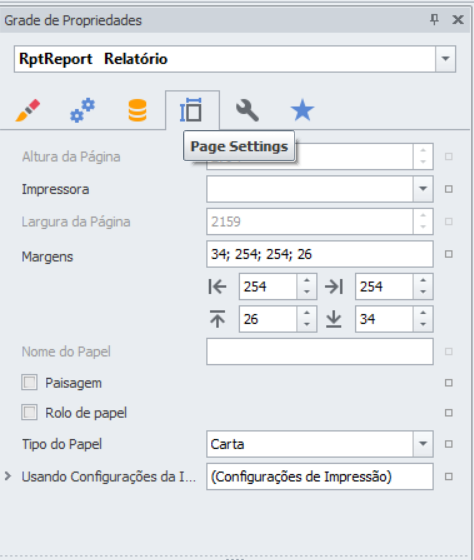This screenshot has height=560, width=474.
Task: Click the Tipo do Papel label
Action: point(62,444)
